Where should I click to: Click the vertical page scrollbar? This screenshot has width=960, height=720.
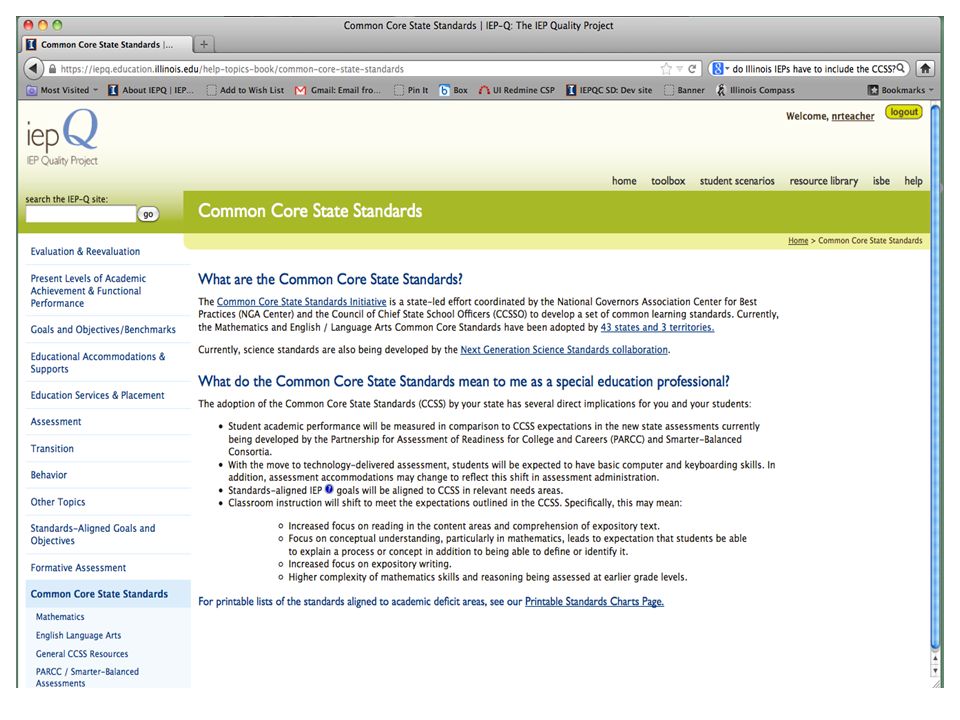click(x=935, y=377)
